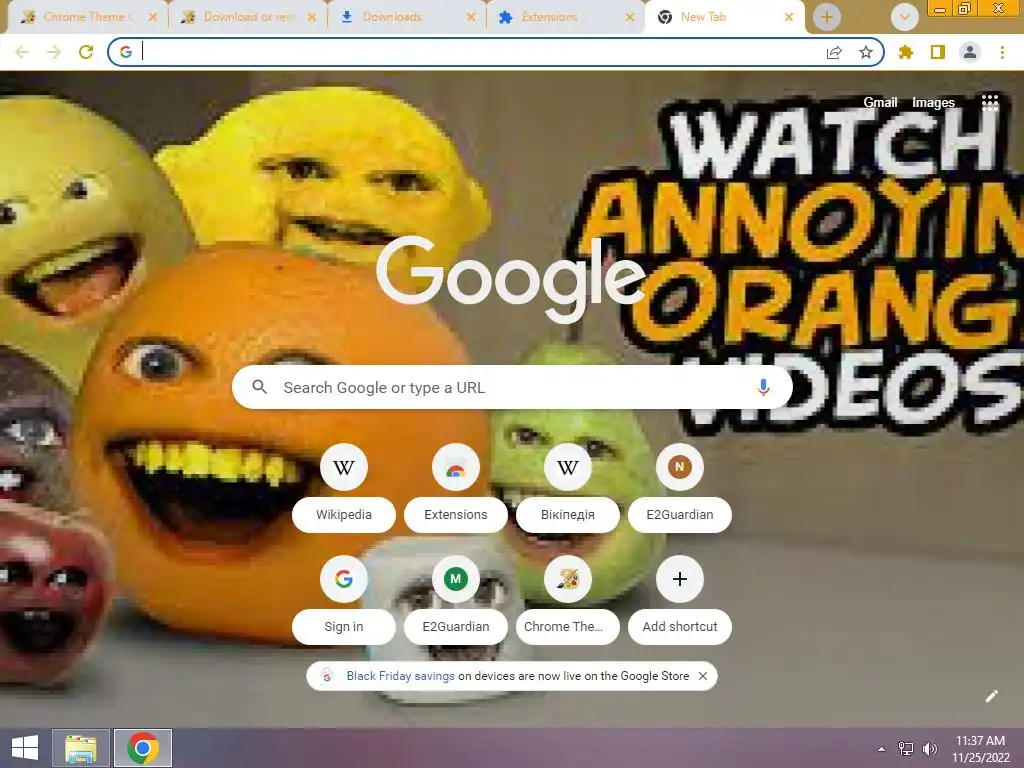This screenshot has height=768, width=1024.
Task: Open the Extensions puzzle icon in toolbar
Action: [906, 52]
